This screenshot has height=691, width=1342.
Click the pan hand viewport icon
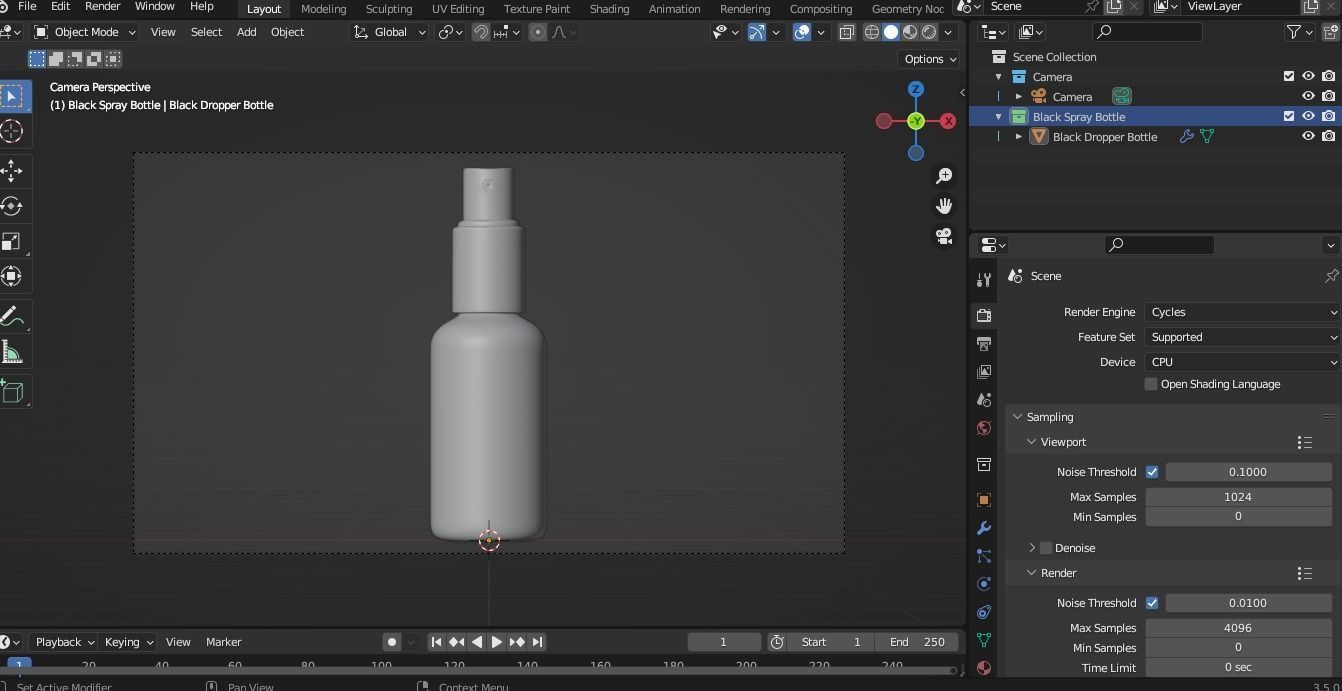[x=944, y=206]
